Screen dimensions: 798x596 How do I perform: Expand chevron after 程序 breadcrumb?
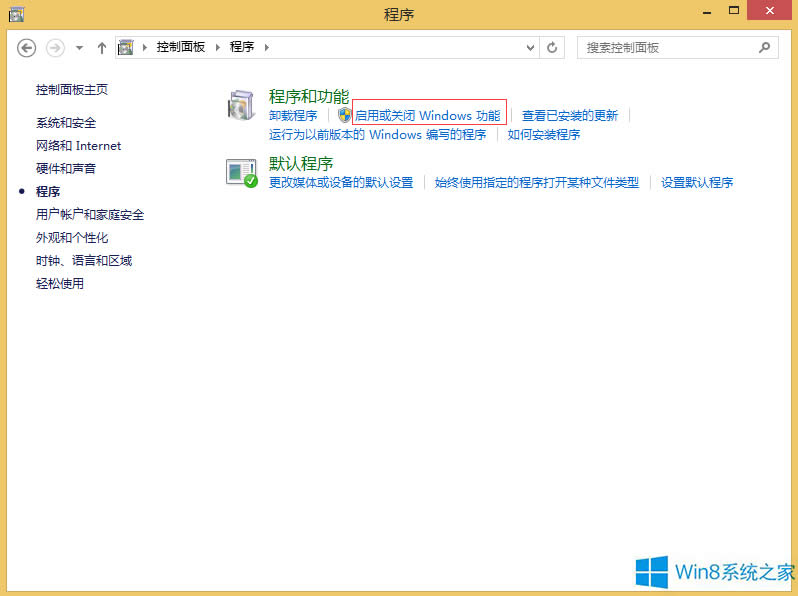[266, 48]
